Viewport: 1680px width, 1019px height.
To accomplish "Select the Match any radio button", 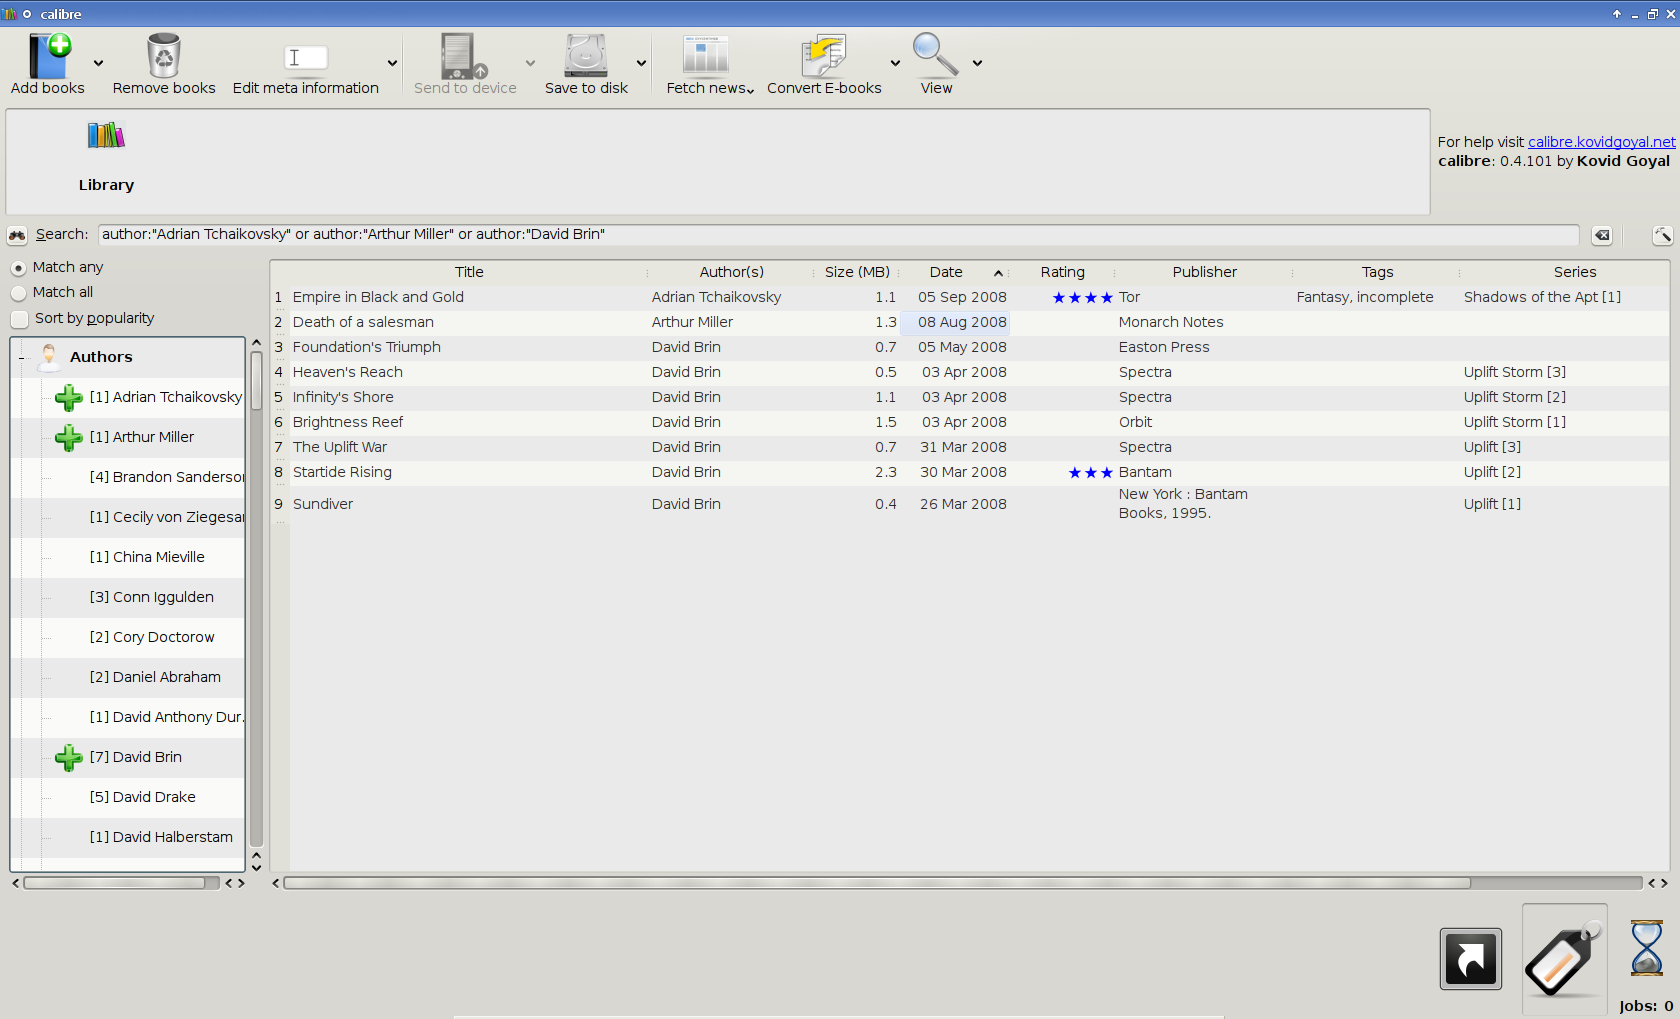I will (19, 268).
